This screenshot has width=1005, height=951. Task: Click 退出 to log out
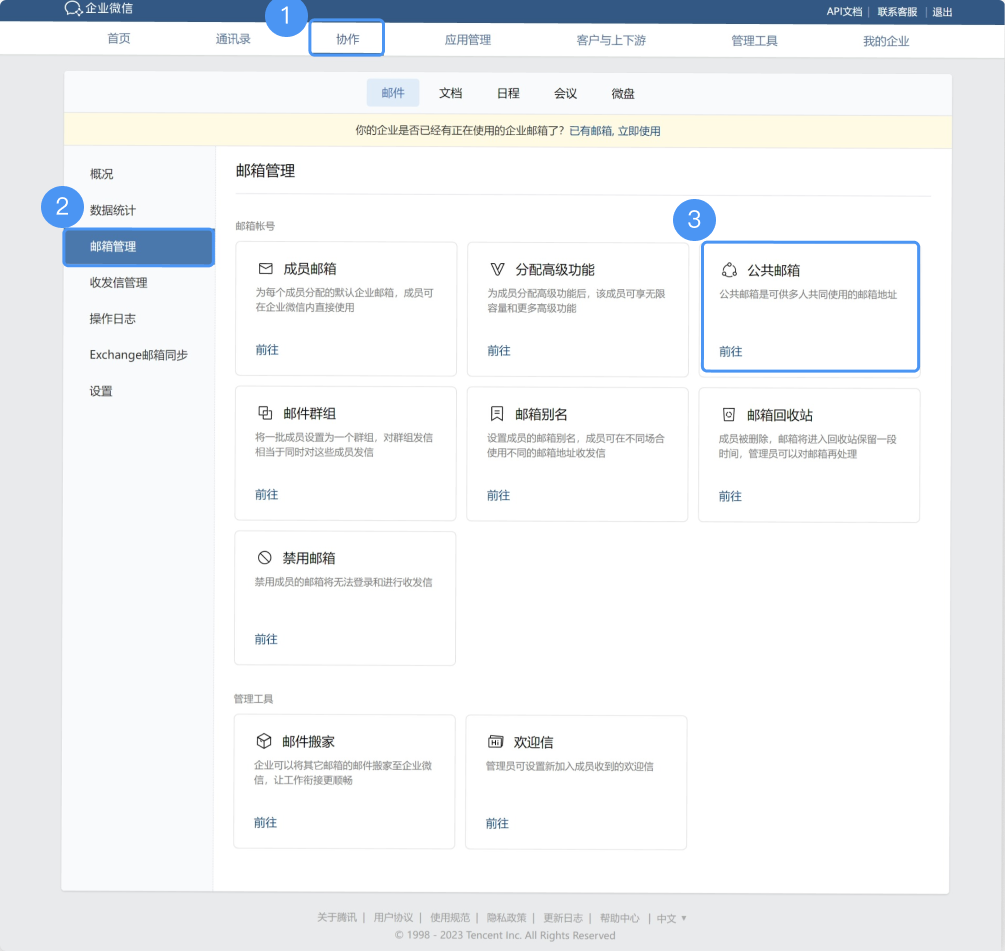coord(942,12)
